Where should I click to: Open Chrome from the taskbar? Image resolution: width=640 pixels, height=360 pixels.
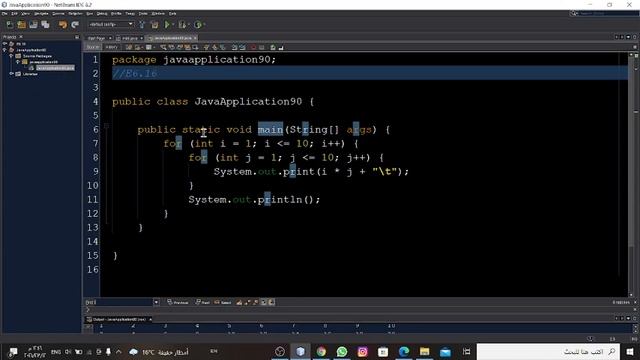[x=321, y=351]
